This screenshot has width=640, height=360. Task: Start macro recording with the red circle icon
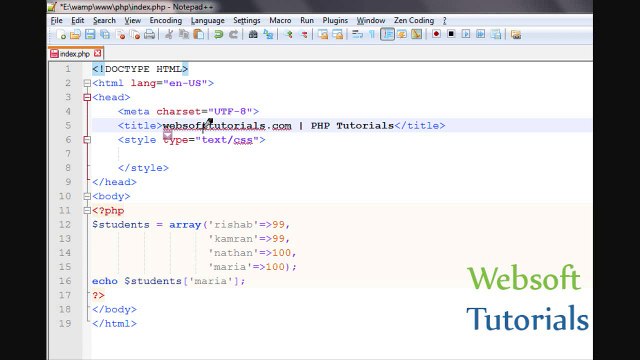tap(436, 34)
